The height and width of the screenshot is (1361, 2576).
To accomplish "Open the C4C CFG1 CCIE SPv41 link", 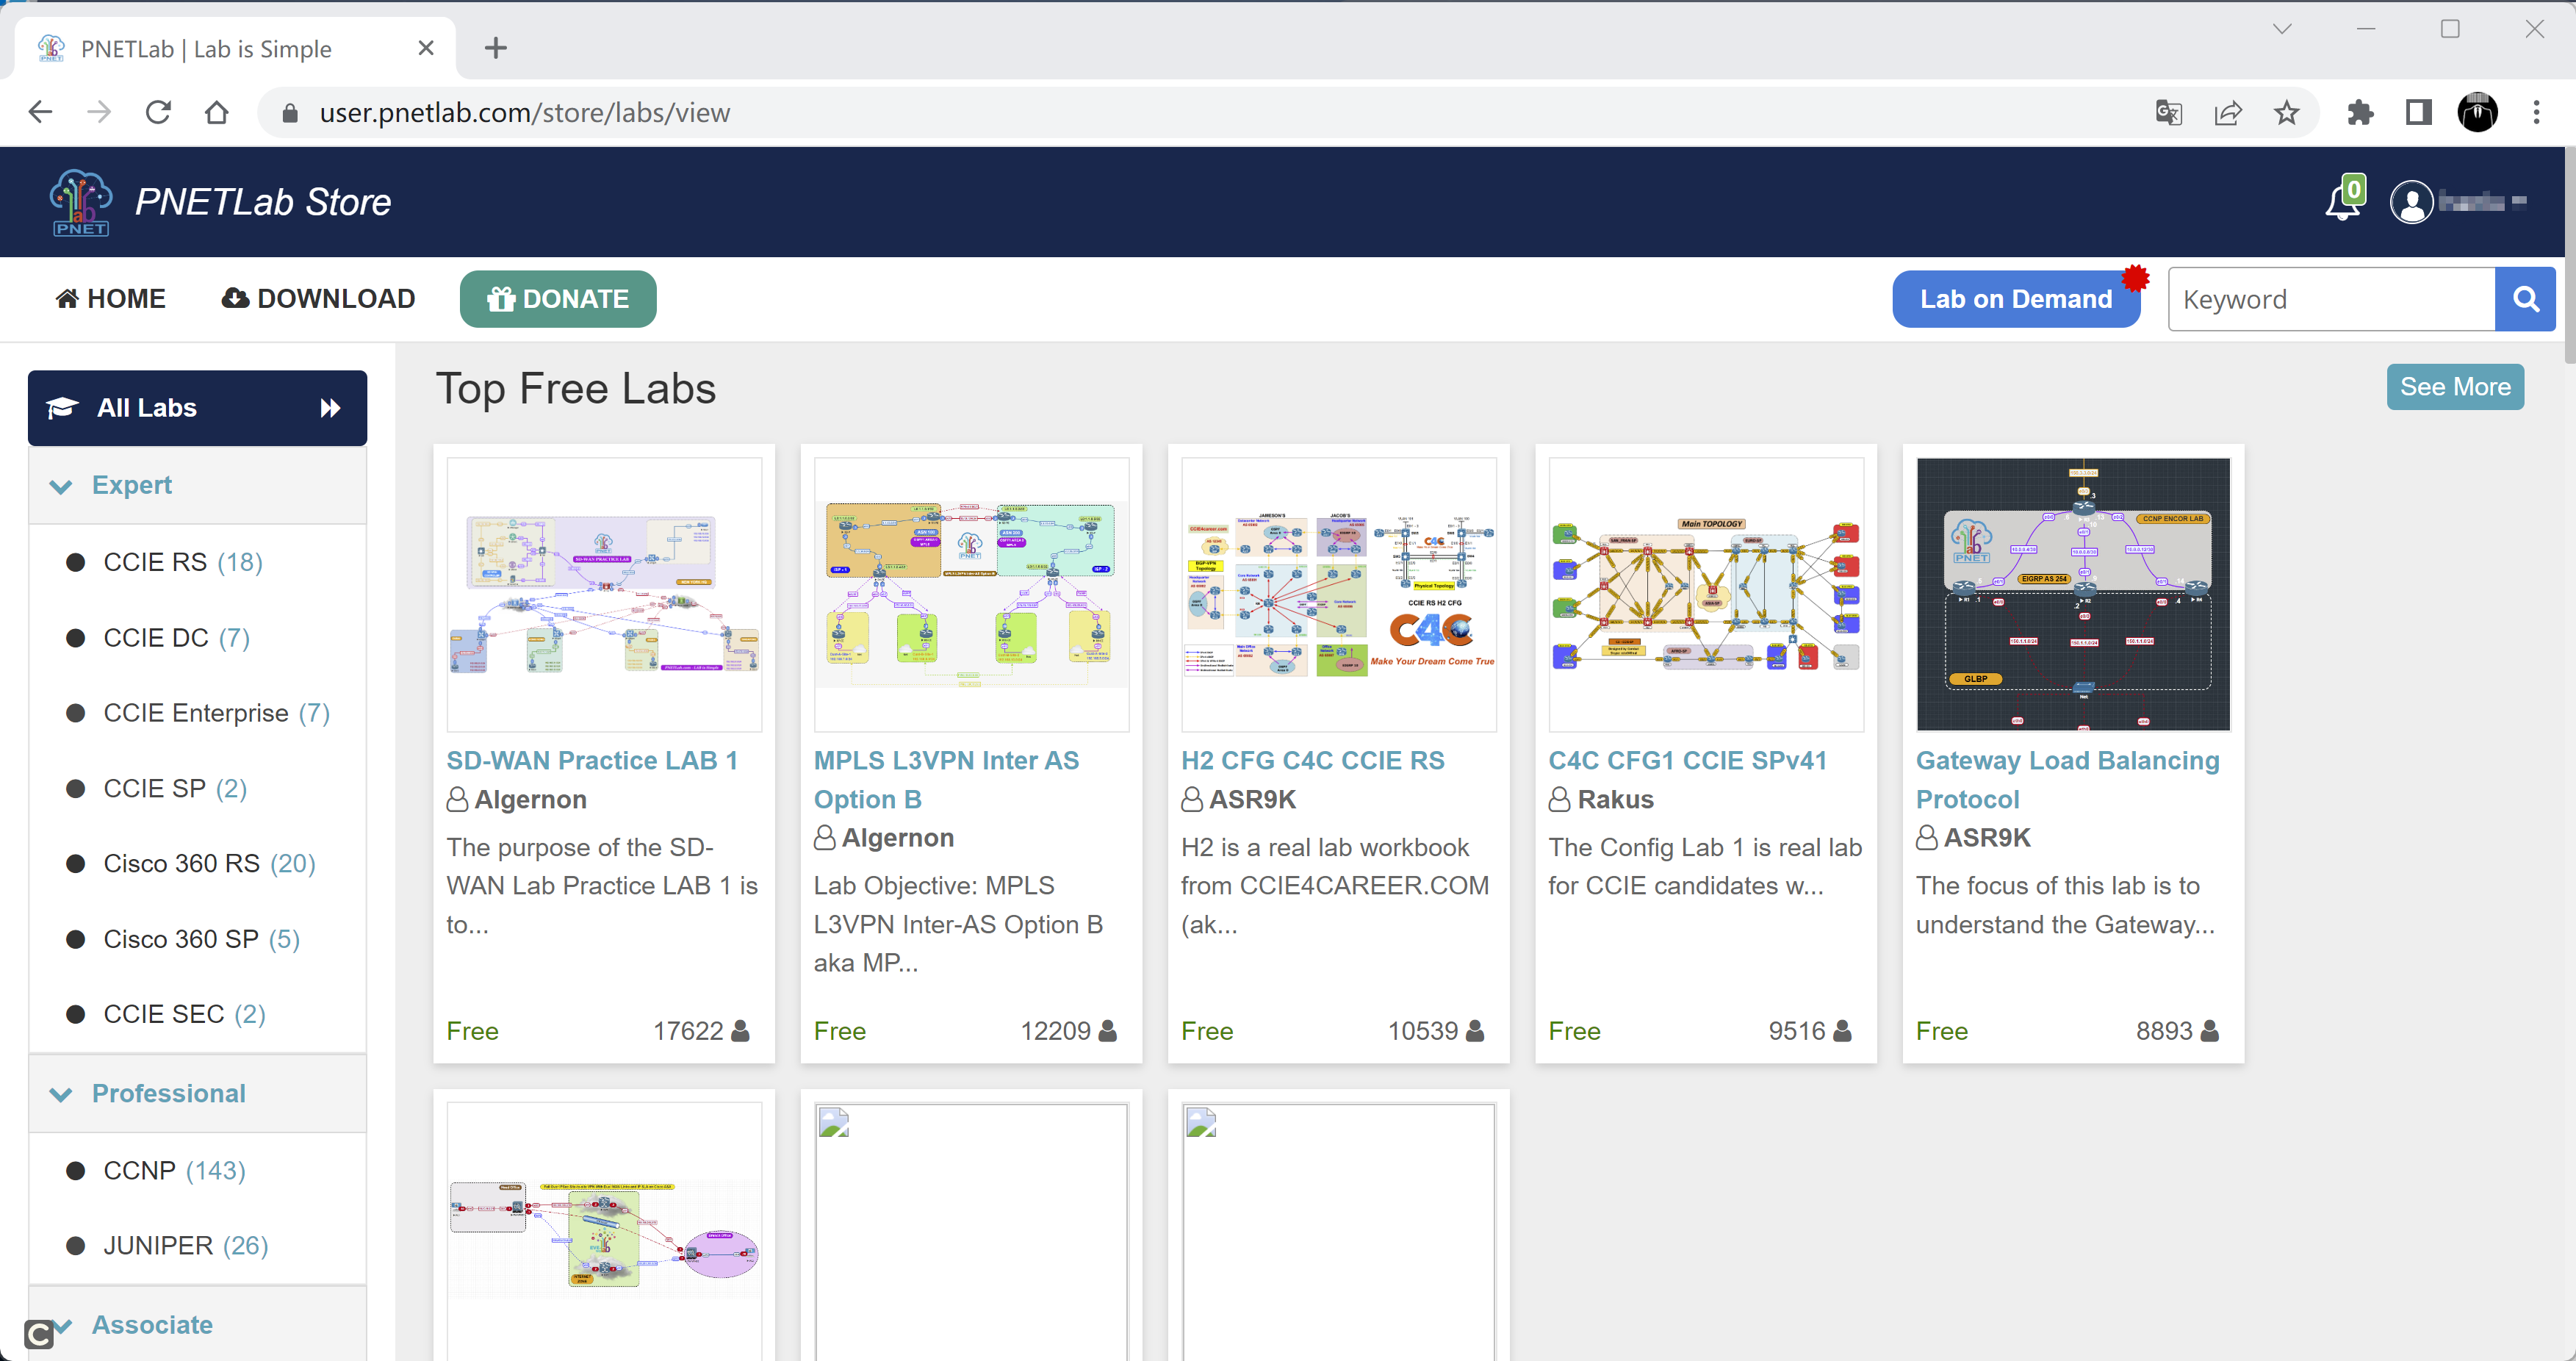I will [1687, 760].
